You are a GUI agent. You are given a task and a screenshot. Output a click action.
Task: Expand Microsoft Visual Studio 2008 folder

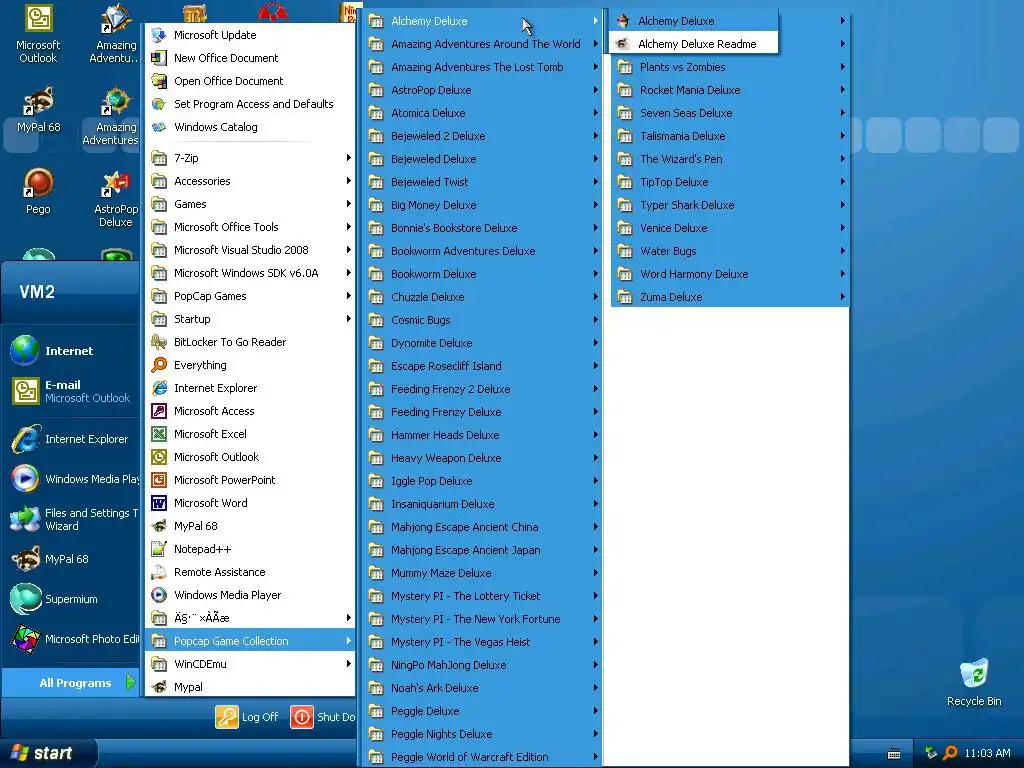[x=249, y=249]
